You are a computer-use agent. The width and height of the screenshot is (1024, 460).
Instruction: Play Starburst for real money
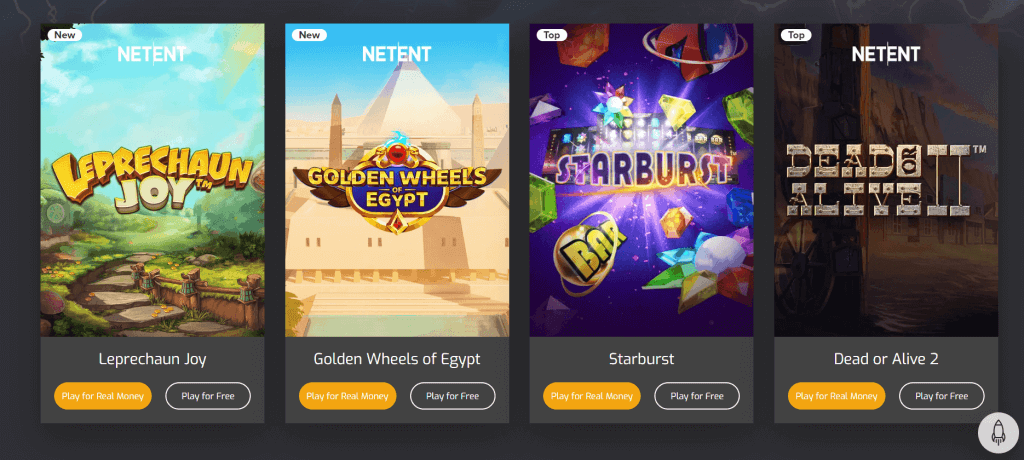pos(592,396)
